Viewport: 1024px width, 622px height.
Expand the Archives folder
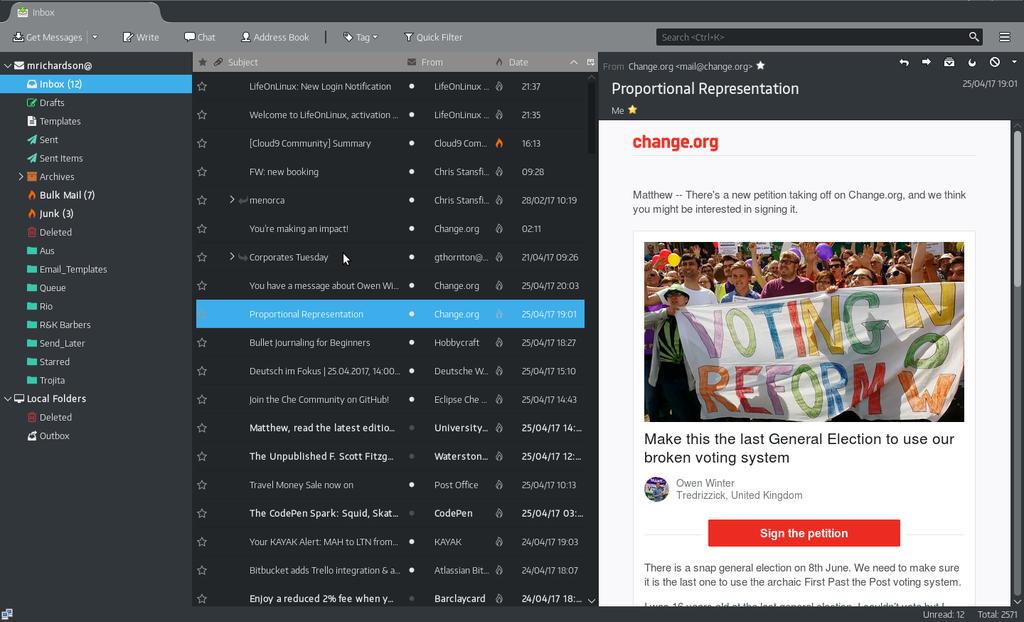click(21, 177)
